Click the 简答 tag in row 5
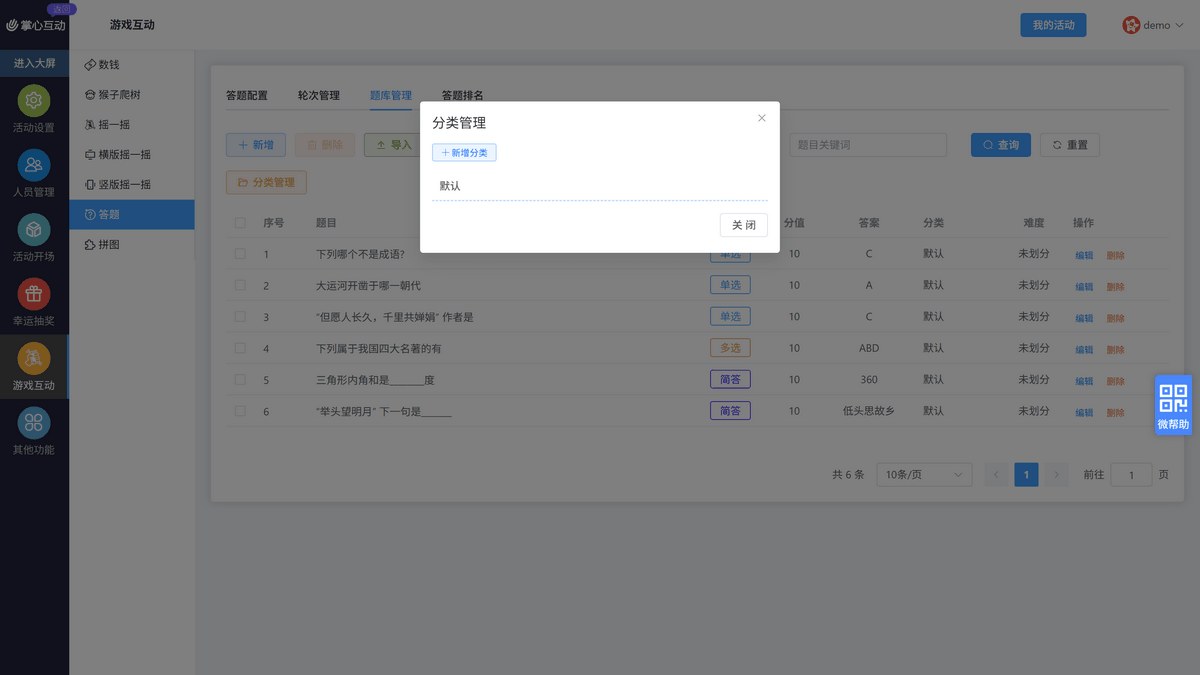 [x=730, y=380]
